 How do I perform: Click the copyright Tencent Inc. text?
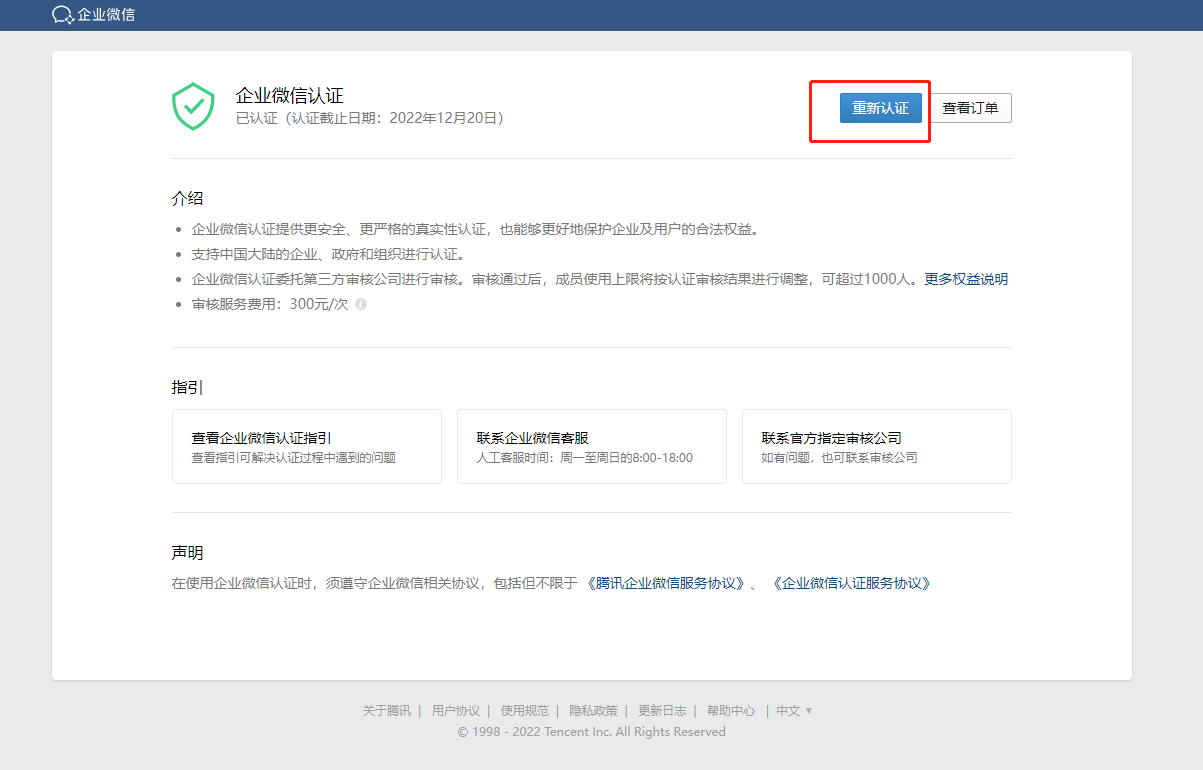pos(592,732)
